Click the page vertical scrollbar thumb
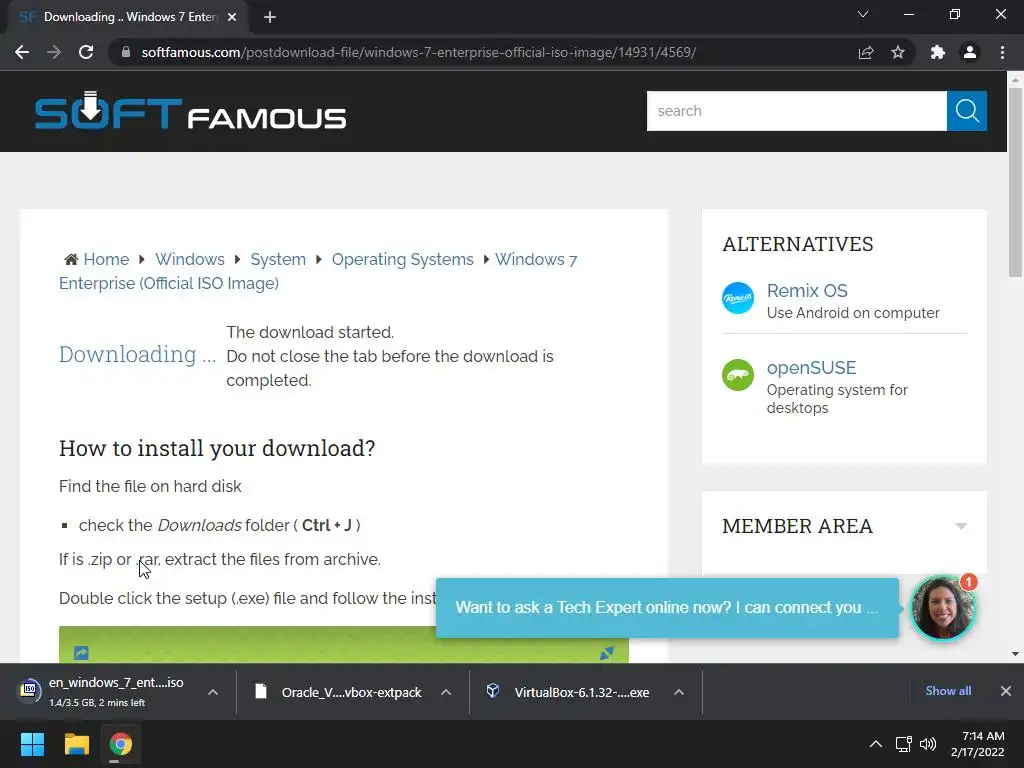Viewport: 1024px width, 768px height. (1015, 182)
